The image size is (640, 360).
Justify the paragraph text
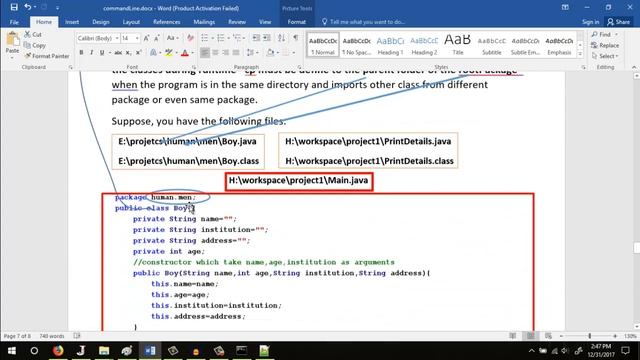tap(236, 53)
